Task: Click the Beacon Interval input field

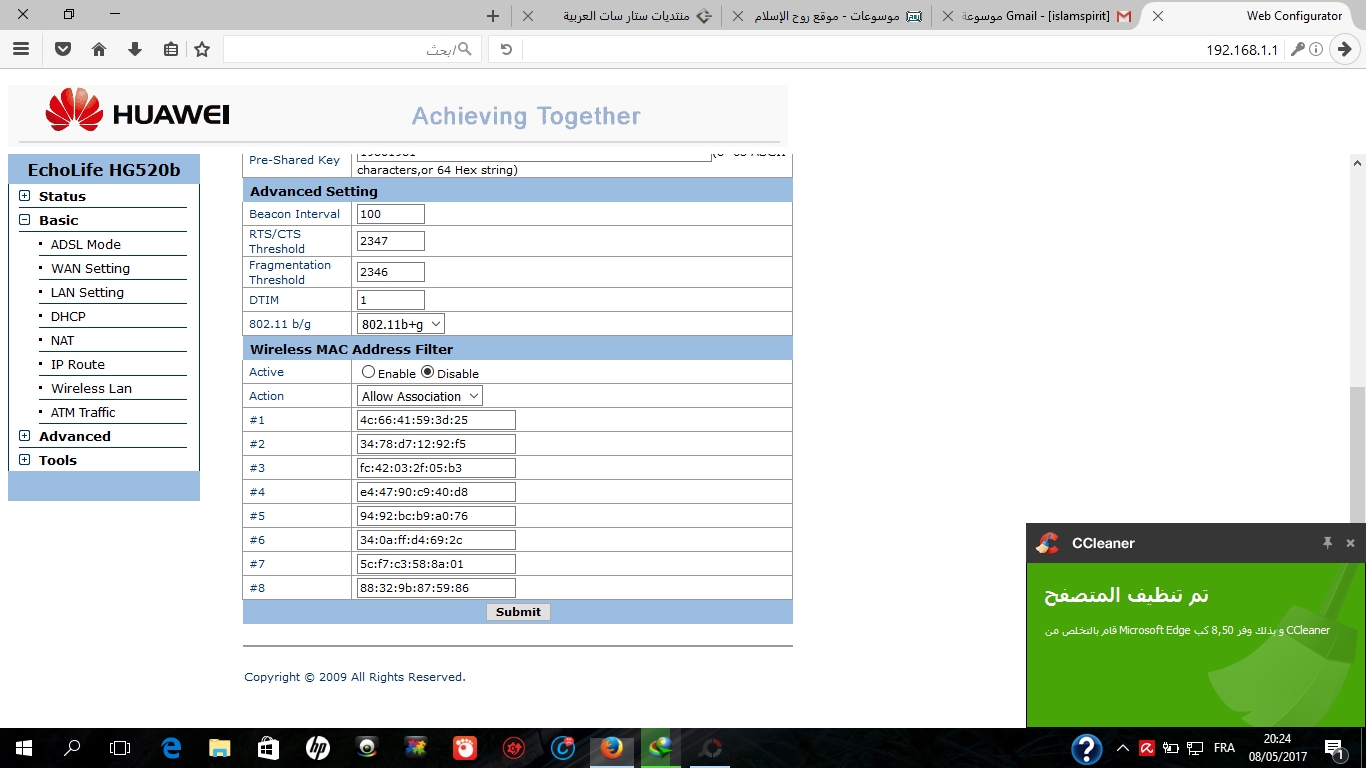Action: click(390, 214)
